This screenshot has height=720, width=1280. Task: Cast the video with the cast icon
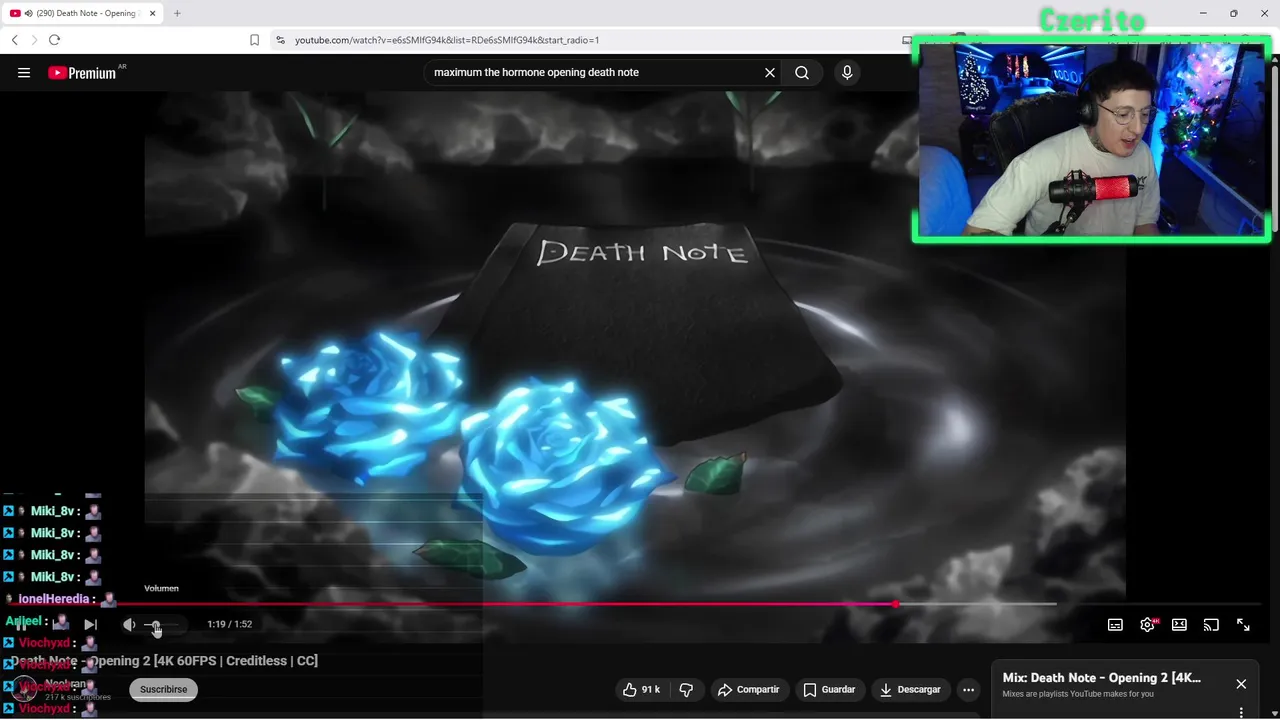[x=1211, y=625]
